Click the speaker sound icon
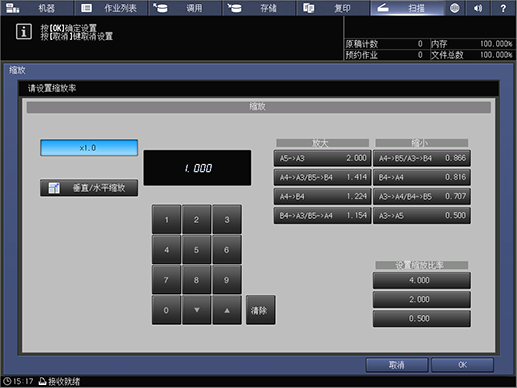 click(478, 8)
